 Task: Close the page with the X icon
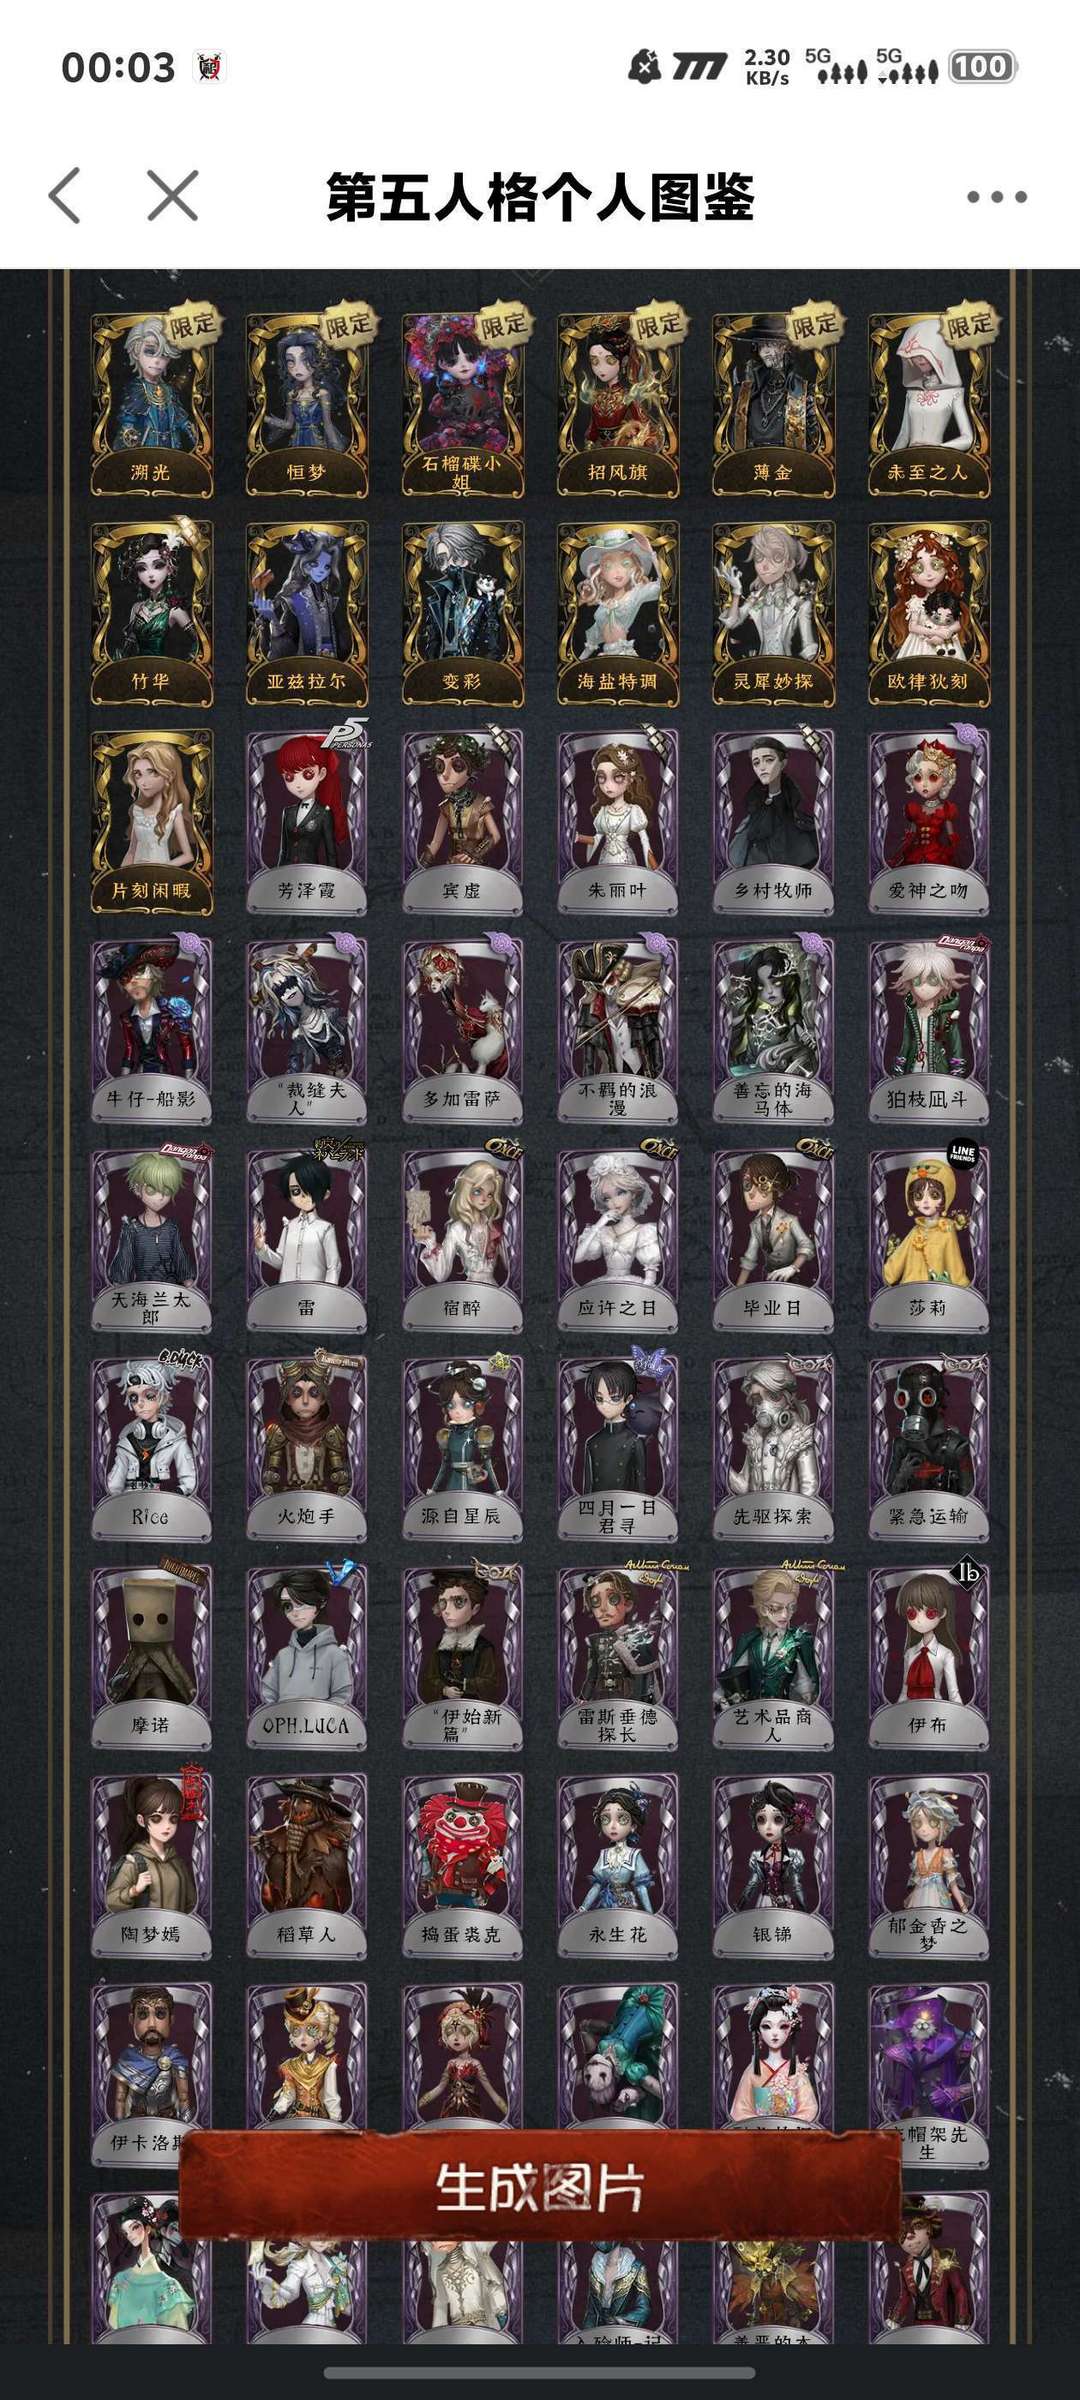[173, 195]
